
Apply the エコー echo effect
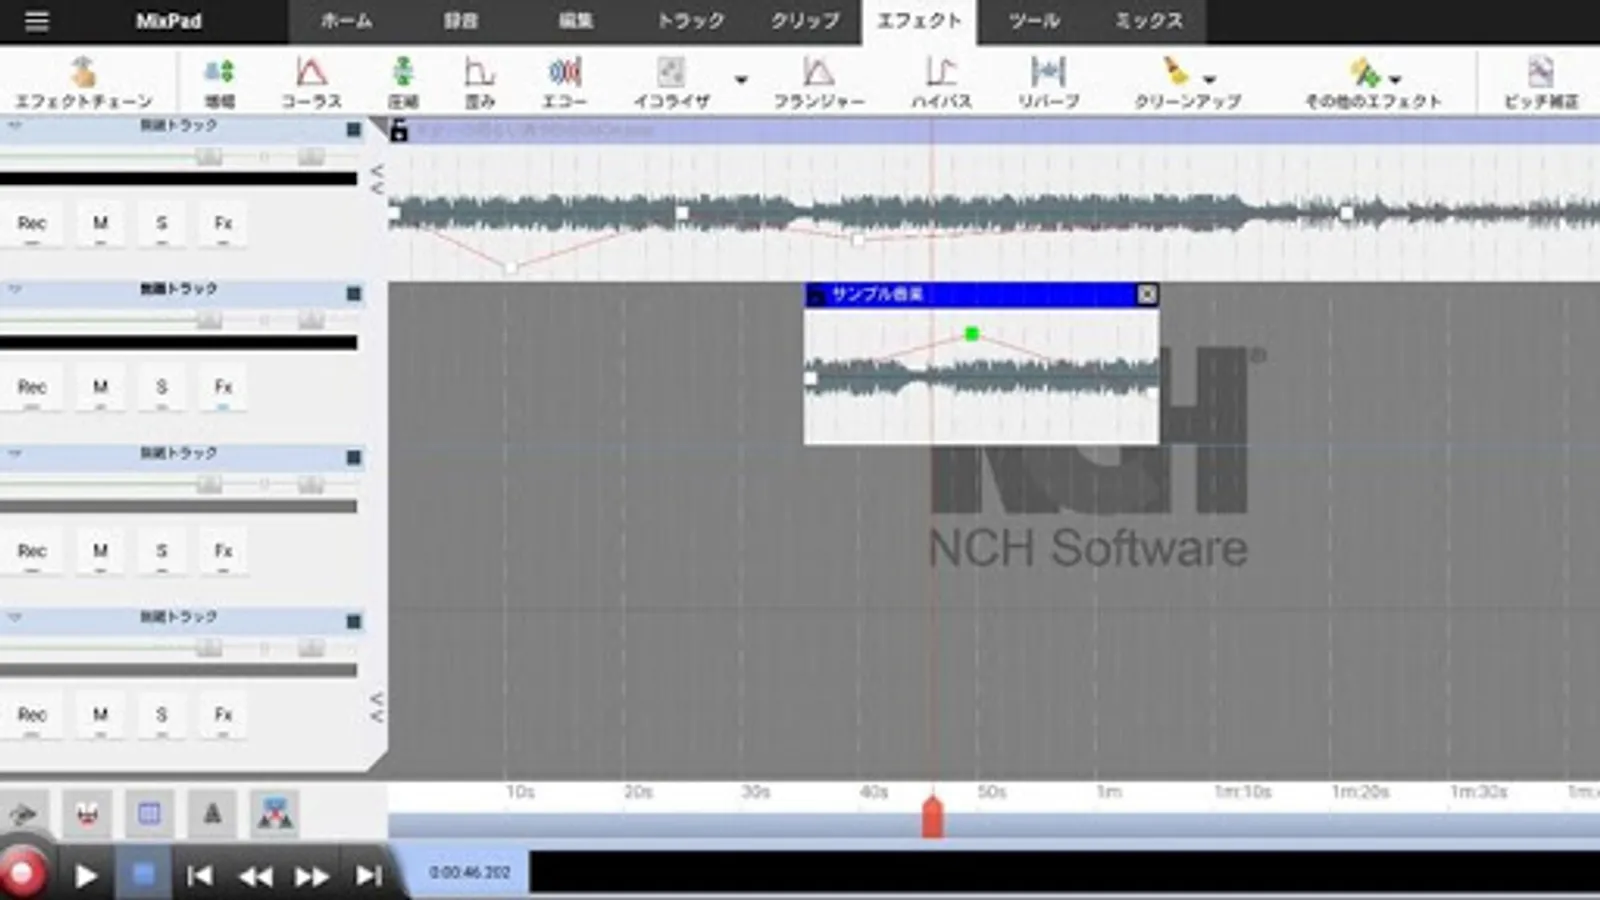coord(565,82)
